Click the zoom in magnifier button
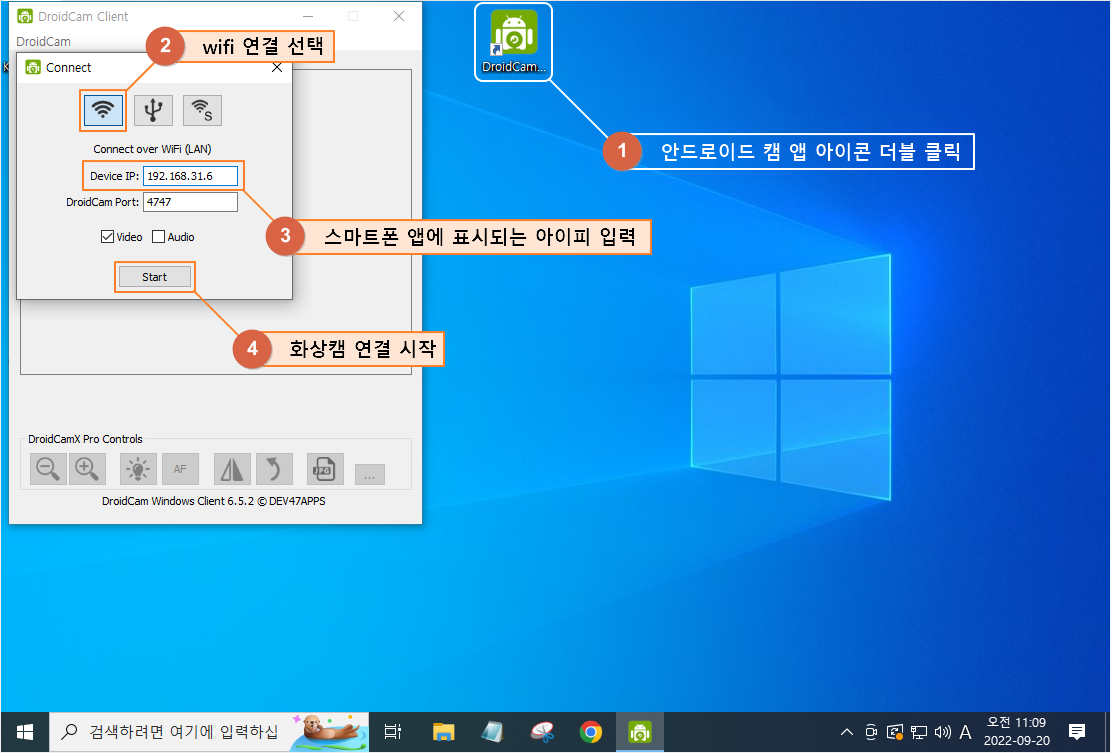This screenshot has width=1111, height=753. tap(87, 469)
